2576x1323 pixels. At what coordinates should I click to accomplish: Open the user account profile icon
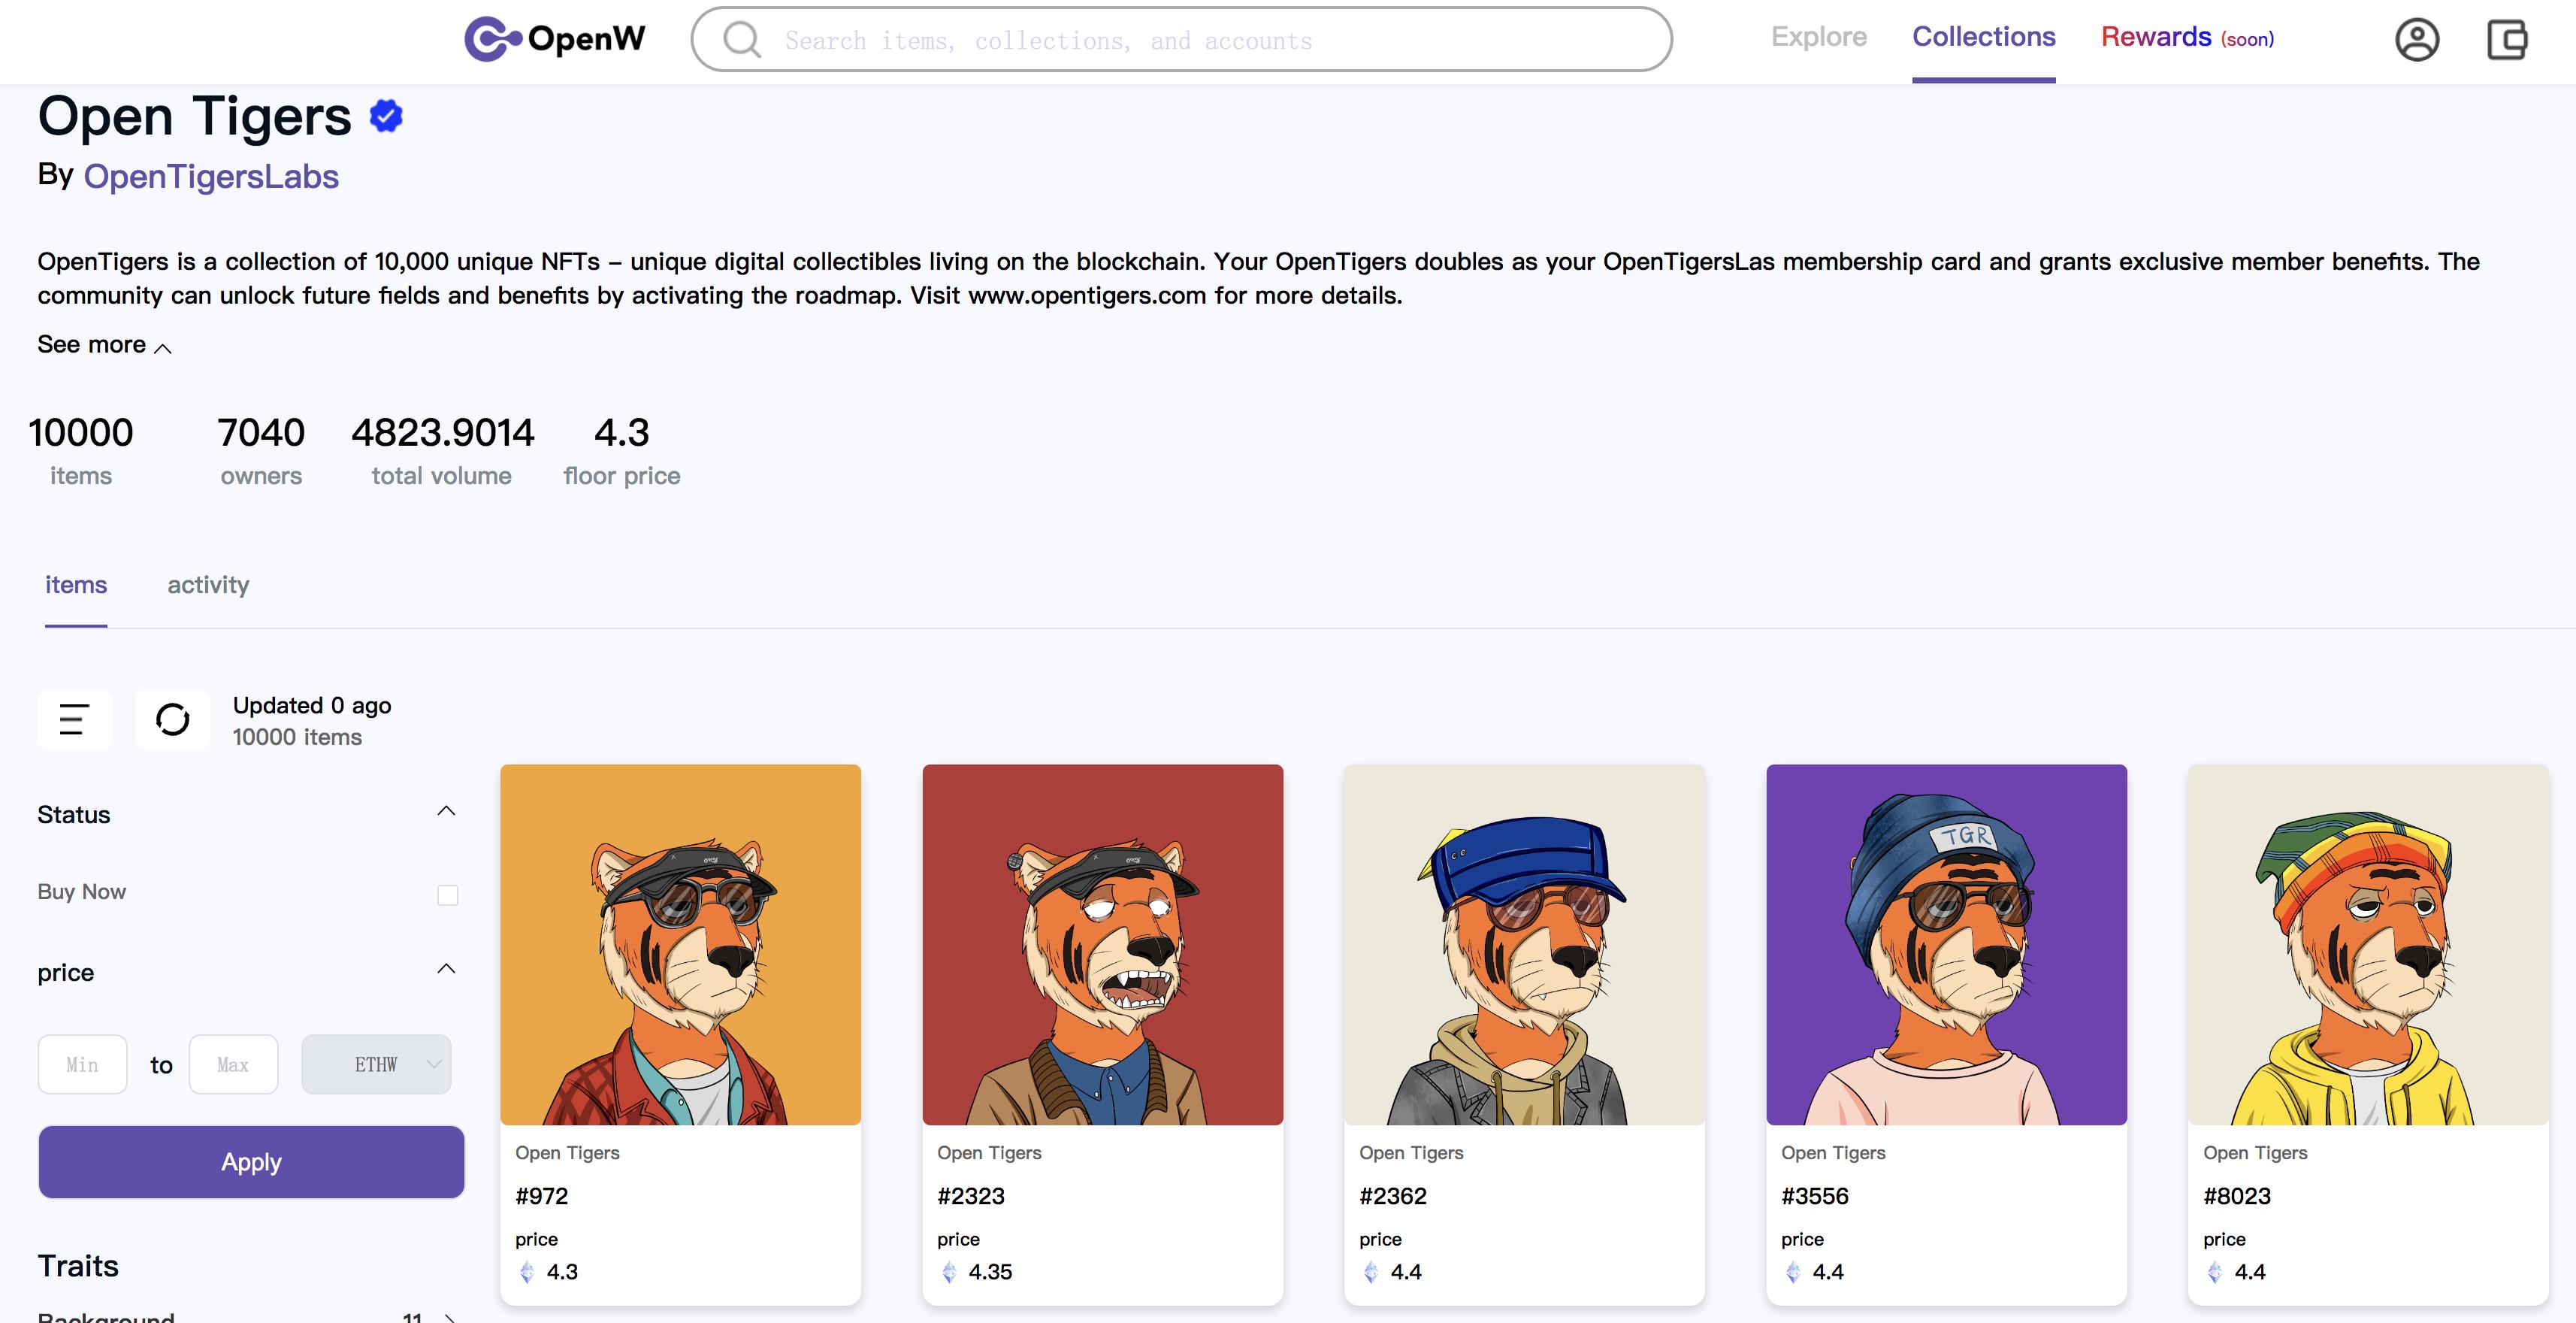[x=2416, y=40]
